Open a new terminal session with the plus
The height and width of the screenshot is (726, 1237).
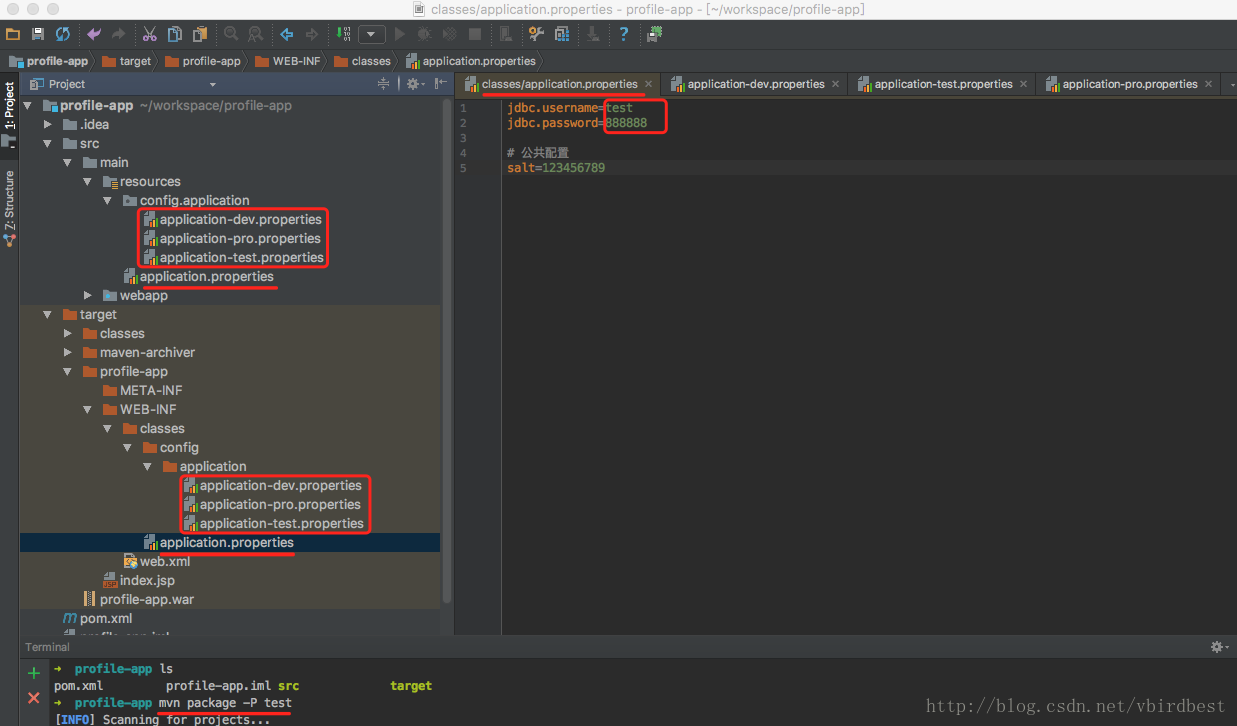pyautogui.click(x=34, y=674)
